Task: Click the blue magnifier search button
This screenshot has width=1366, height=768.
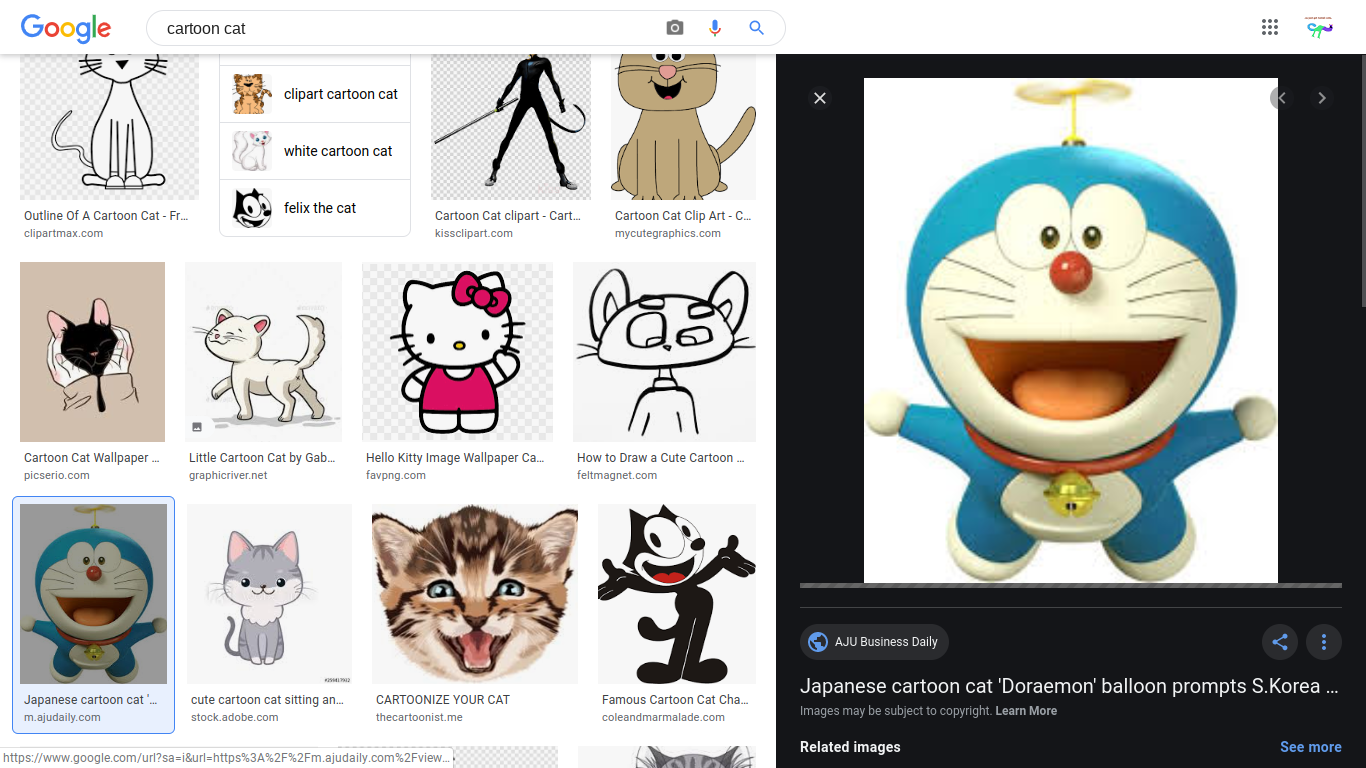Action: coord(757,28)
